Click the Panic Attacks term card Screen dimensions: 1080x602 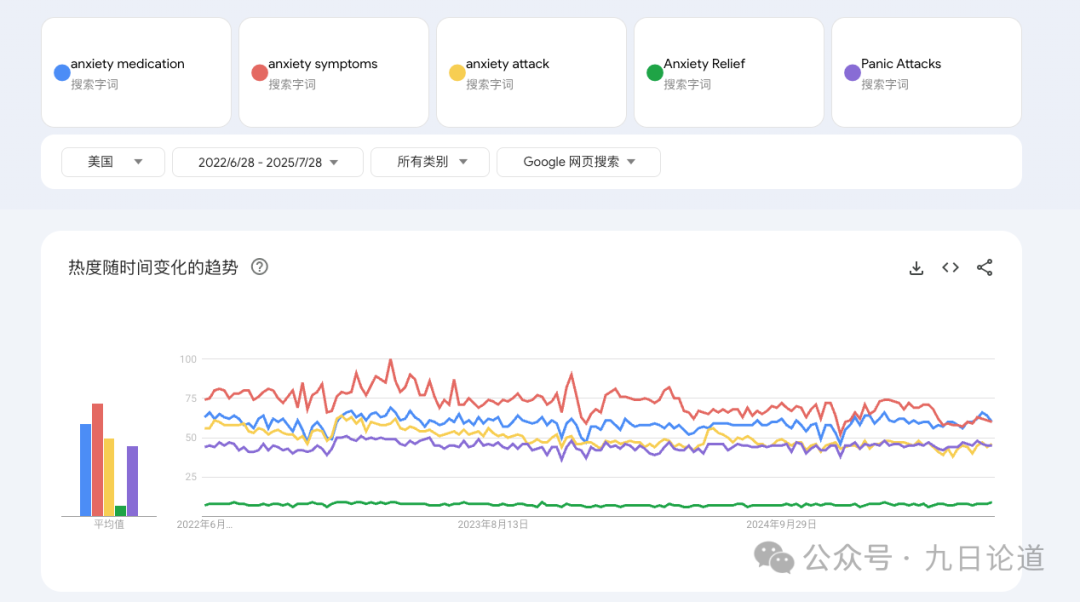tap(926, 72)
